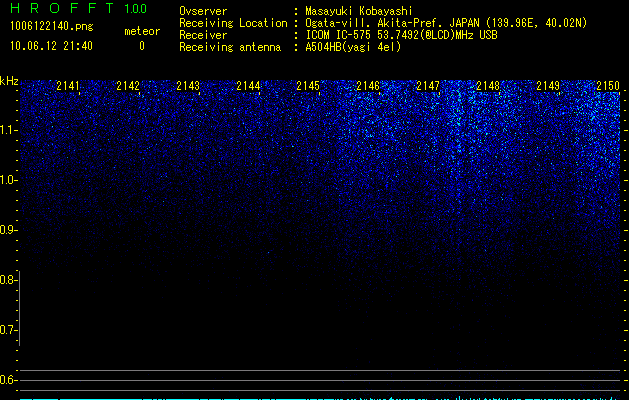Select the file name 1006122140.png
The width and height of the screenshot is (629, 400).
[x=52, y=26]
